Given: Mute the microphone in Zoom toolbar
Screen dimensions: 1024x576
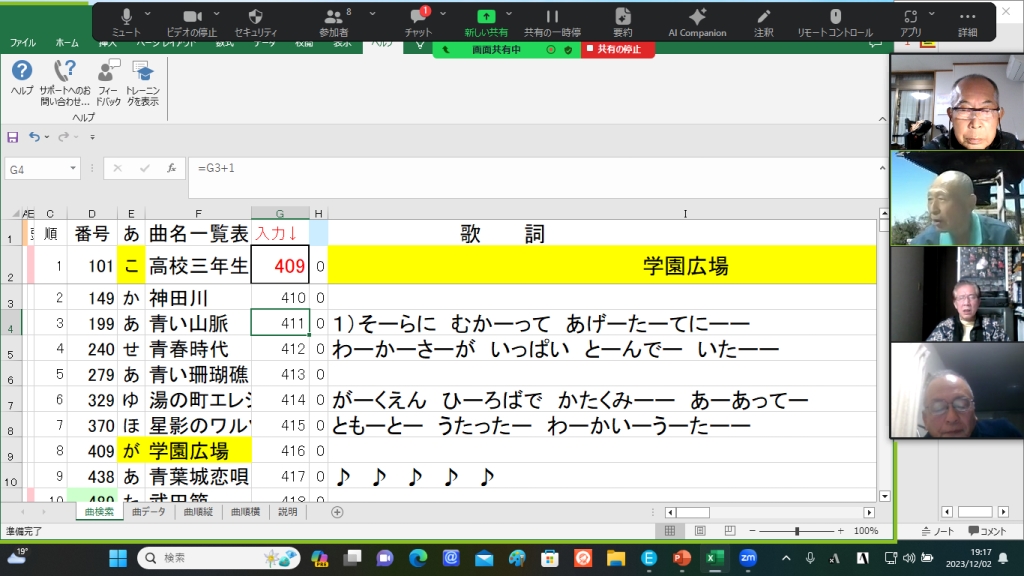Looking at the screenshot, I should [126, 22].
